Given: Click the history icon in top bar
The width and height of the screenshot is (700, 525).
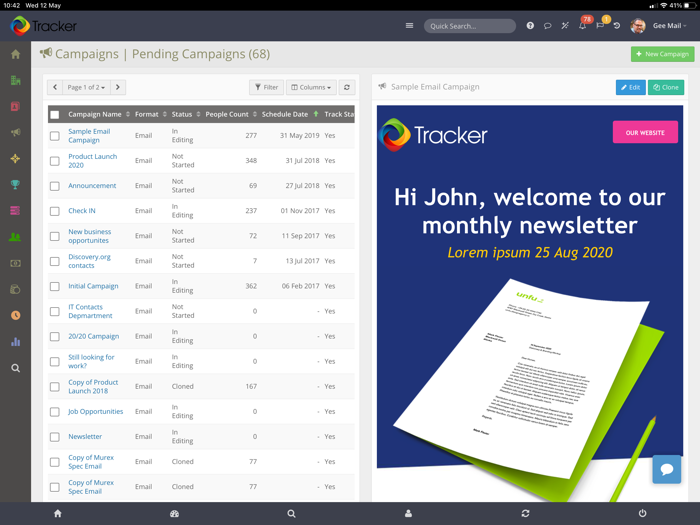Looking at the screenshot, I should click(617, 25).
